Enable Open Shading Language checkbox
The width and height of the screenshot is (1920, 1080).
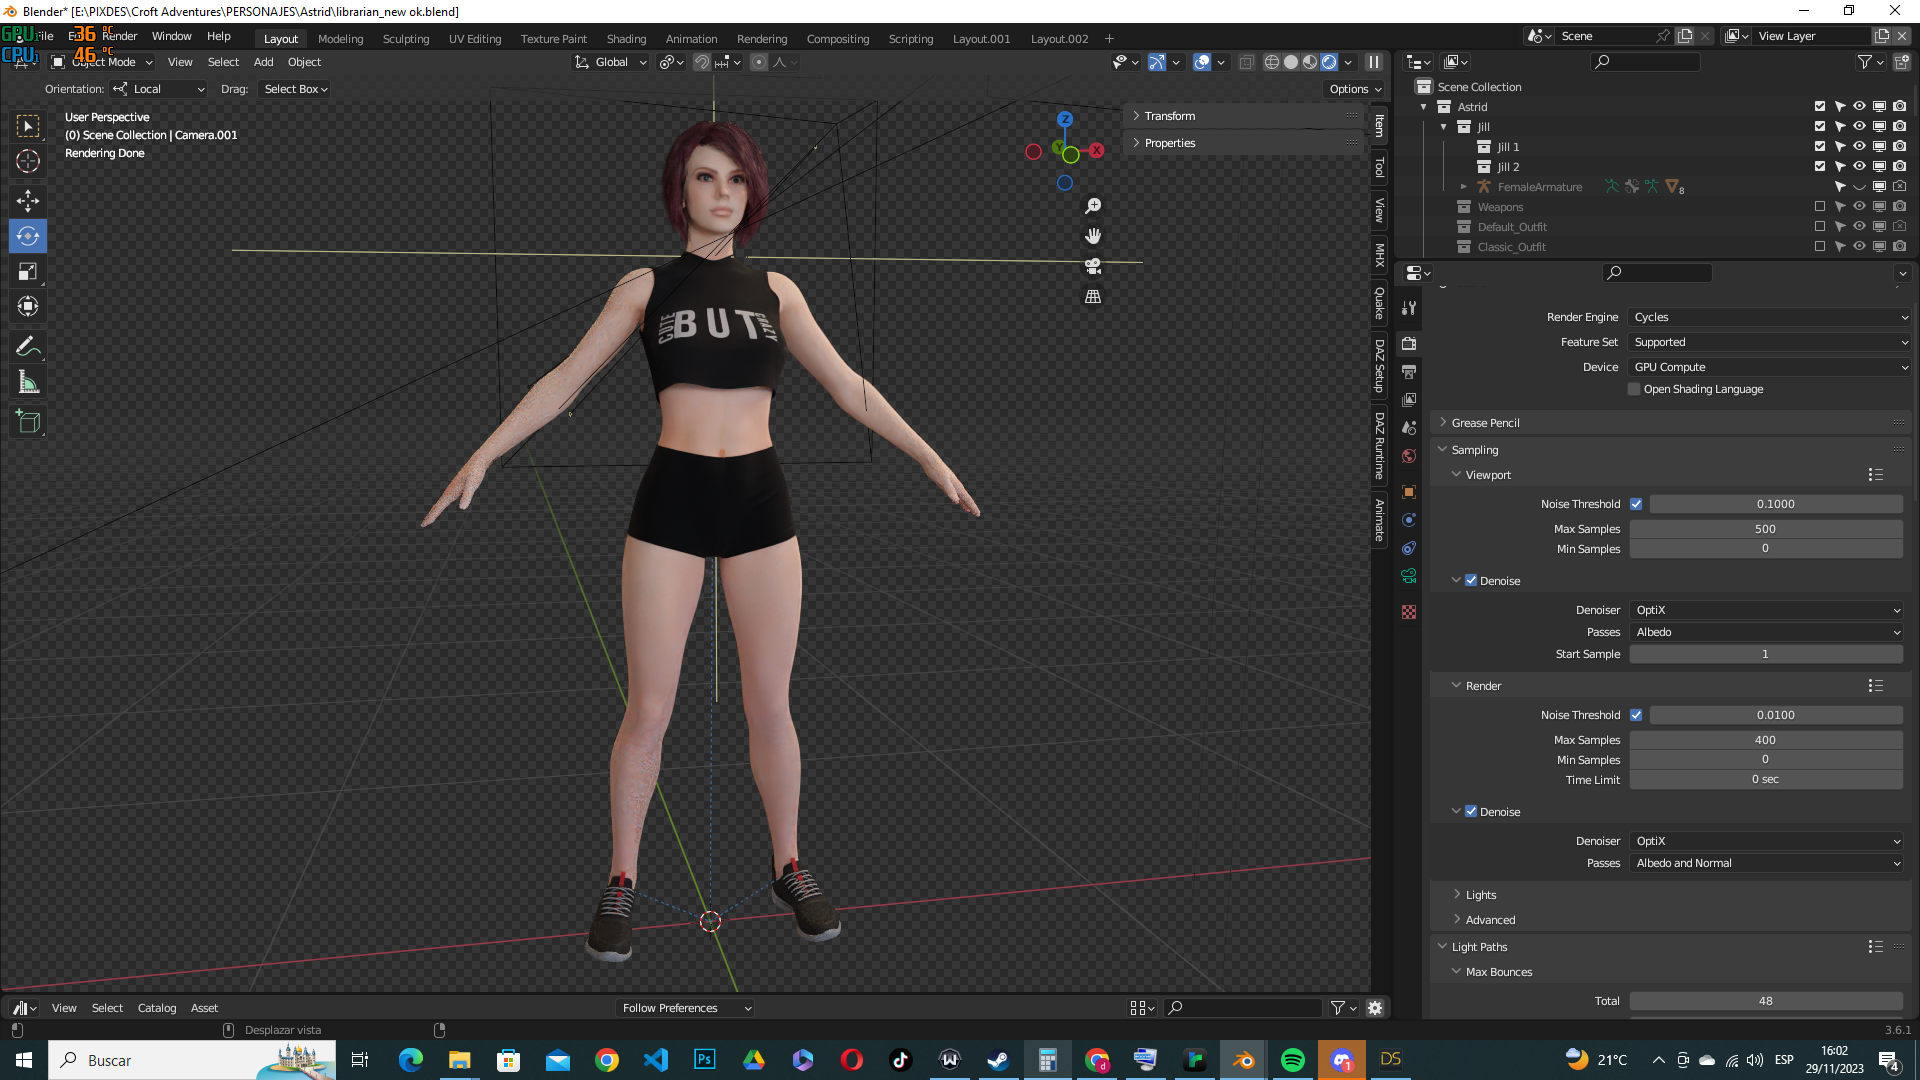tap(1634, 390)
